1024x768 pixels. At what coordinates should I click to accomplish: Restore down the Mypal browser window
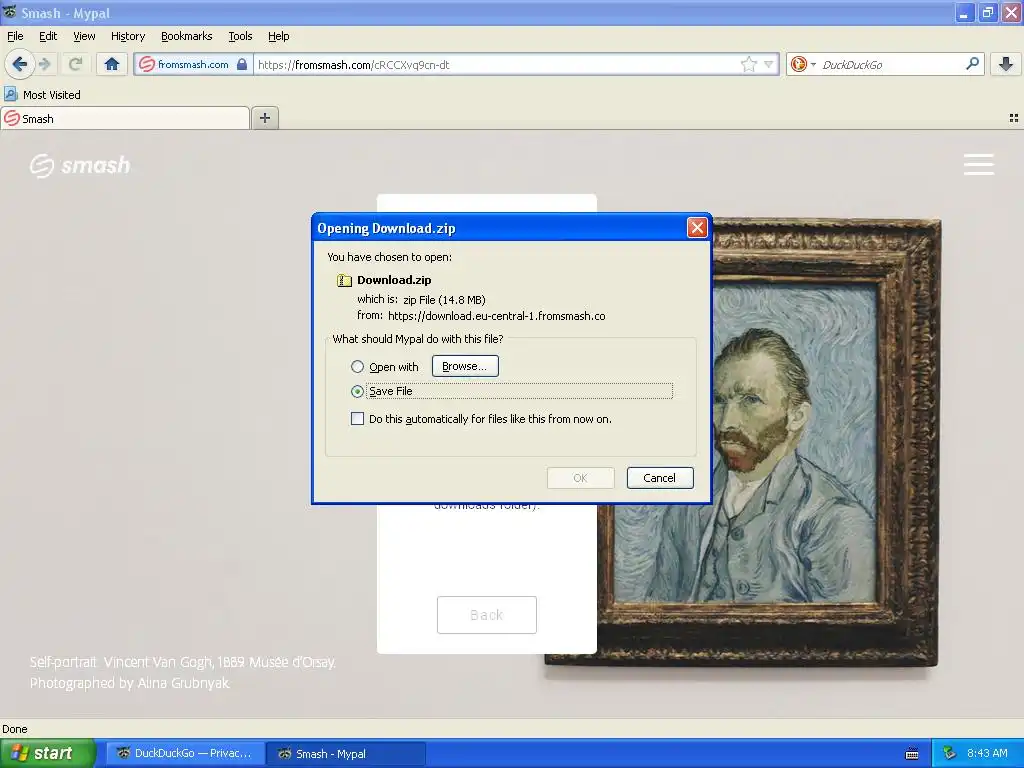(987, 12)
